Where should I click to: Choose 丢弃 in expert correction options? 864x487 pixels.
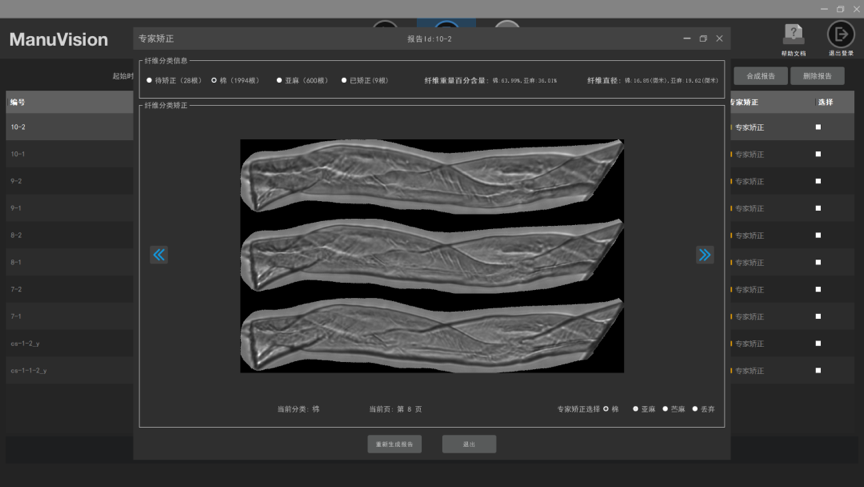tap(696, 409)
